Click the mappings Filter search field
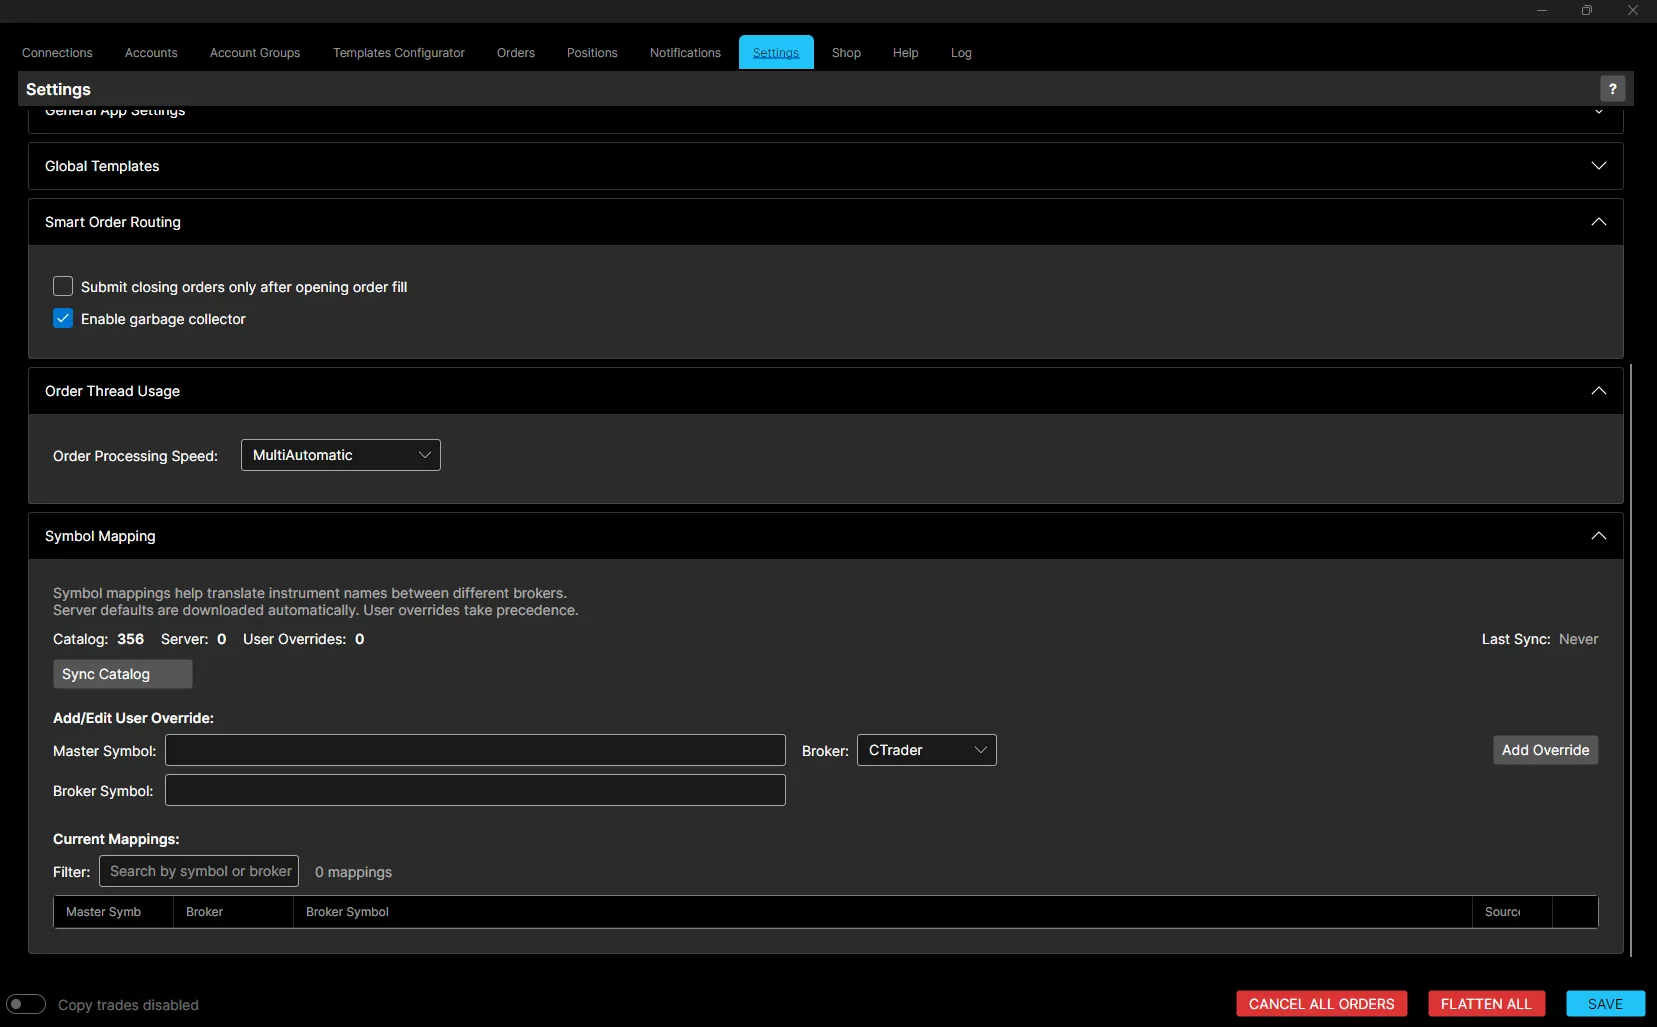 pyautogui.click(x=199, y=871)
